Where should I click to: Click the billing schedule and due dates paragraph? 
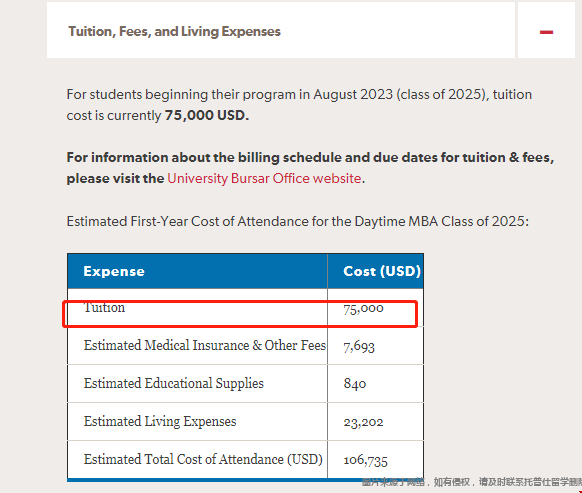tap(310, 168)
